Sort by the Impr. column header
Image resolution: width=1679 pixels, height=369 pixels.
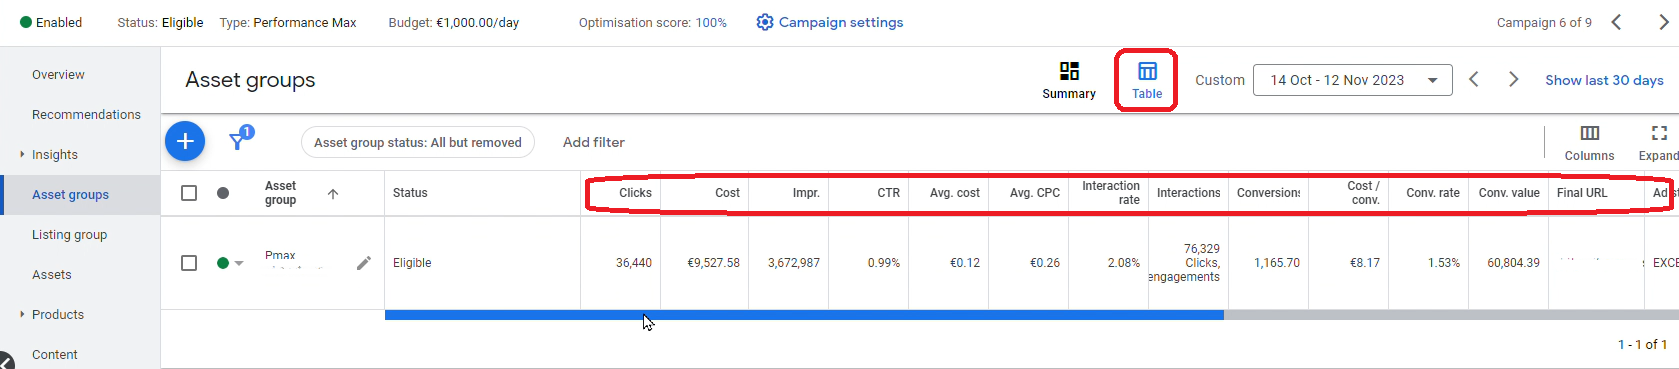[806, 193]
